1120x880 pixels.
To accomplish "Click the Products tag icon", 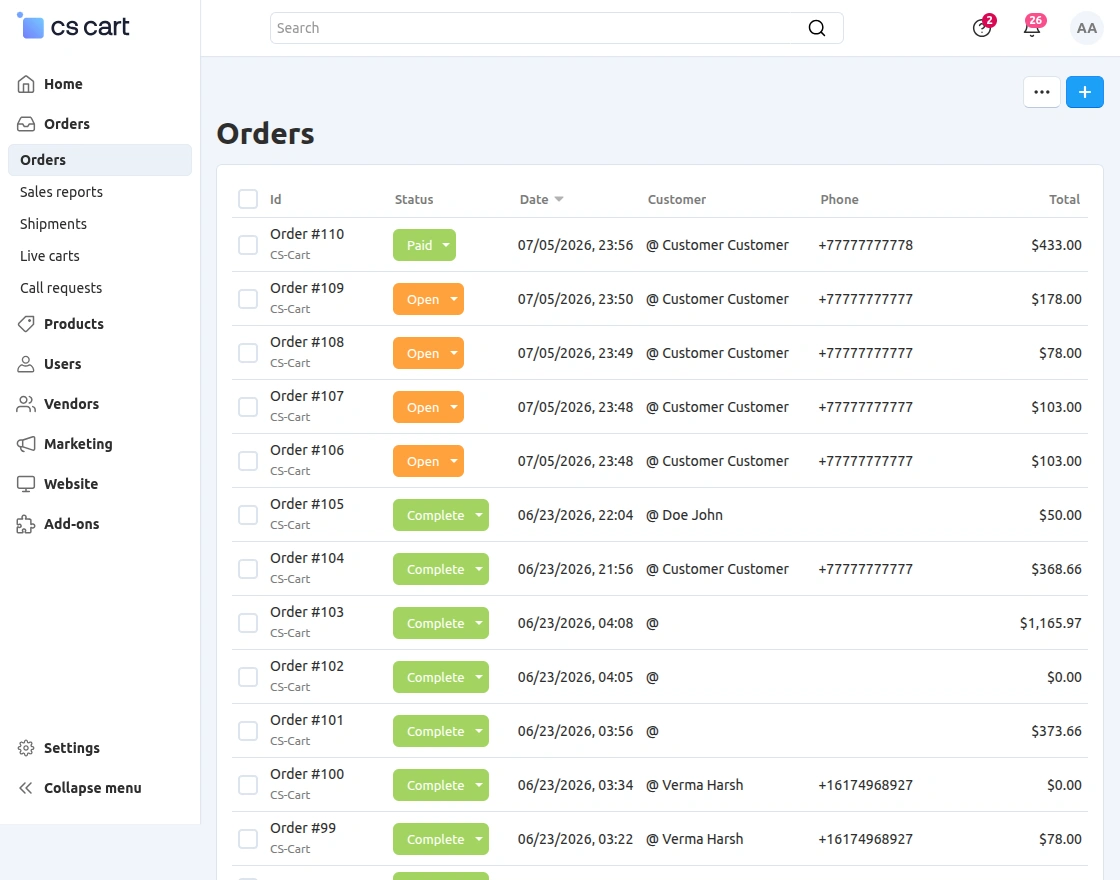I will [x=26, y=324].
